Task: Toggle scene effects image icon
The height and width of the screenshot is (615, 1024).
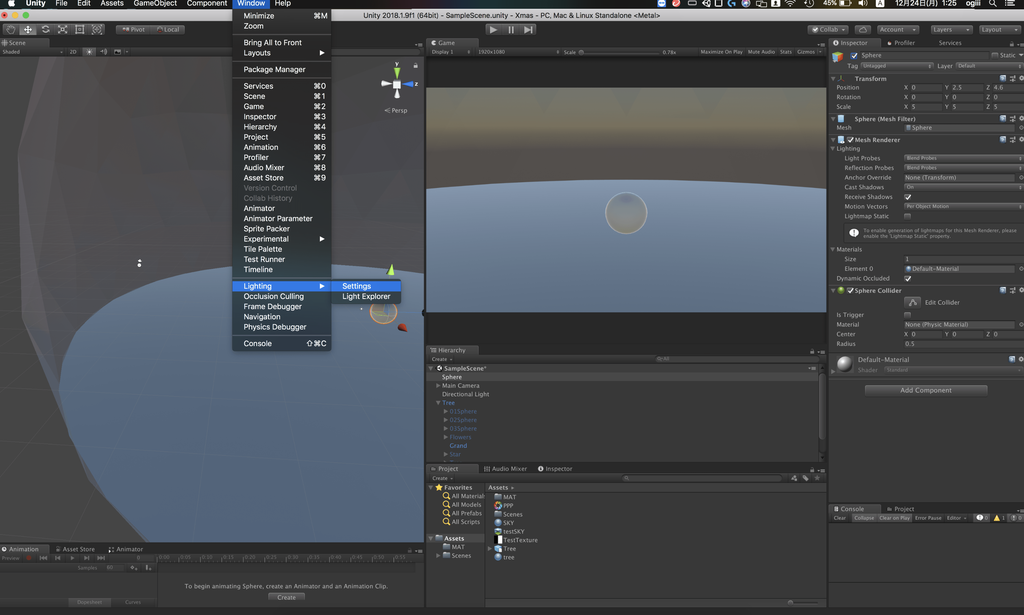Action: (x=118, y=52)
